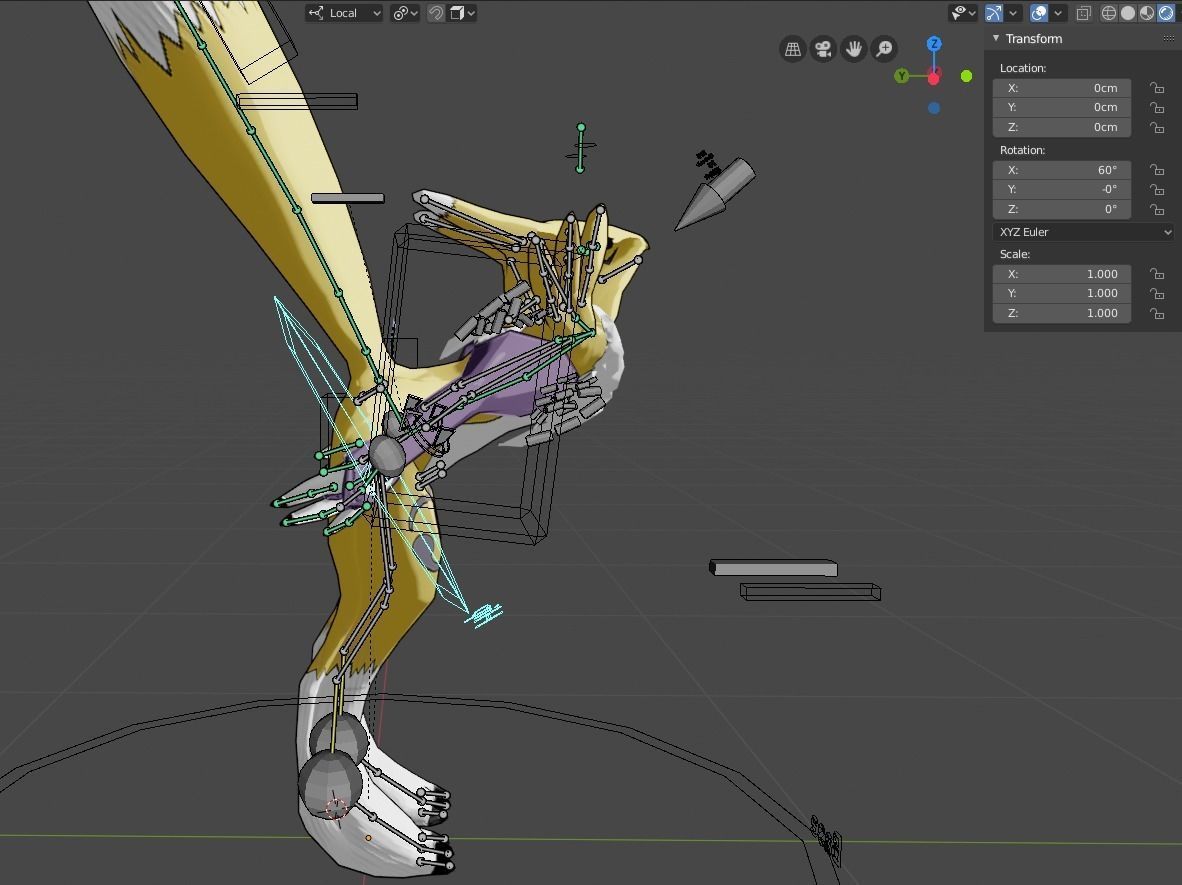This screenshot has width=1182, height=885.
Task: Open the transform pivot point selector
Action: point(401,13)
